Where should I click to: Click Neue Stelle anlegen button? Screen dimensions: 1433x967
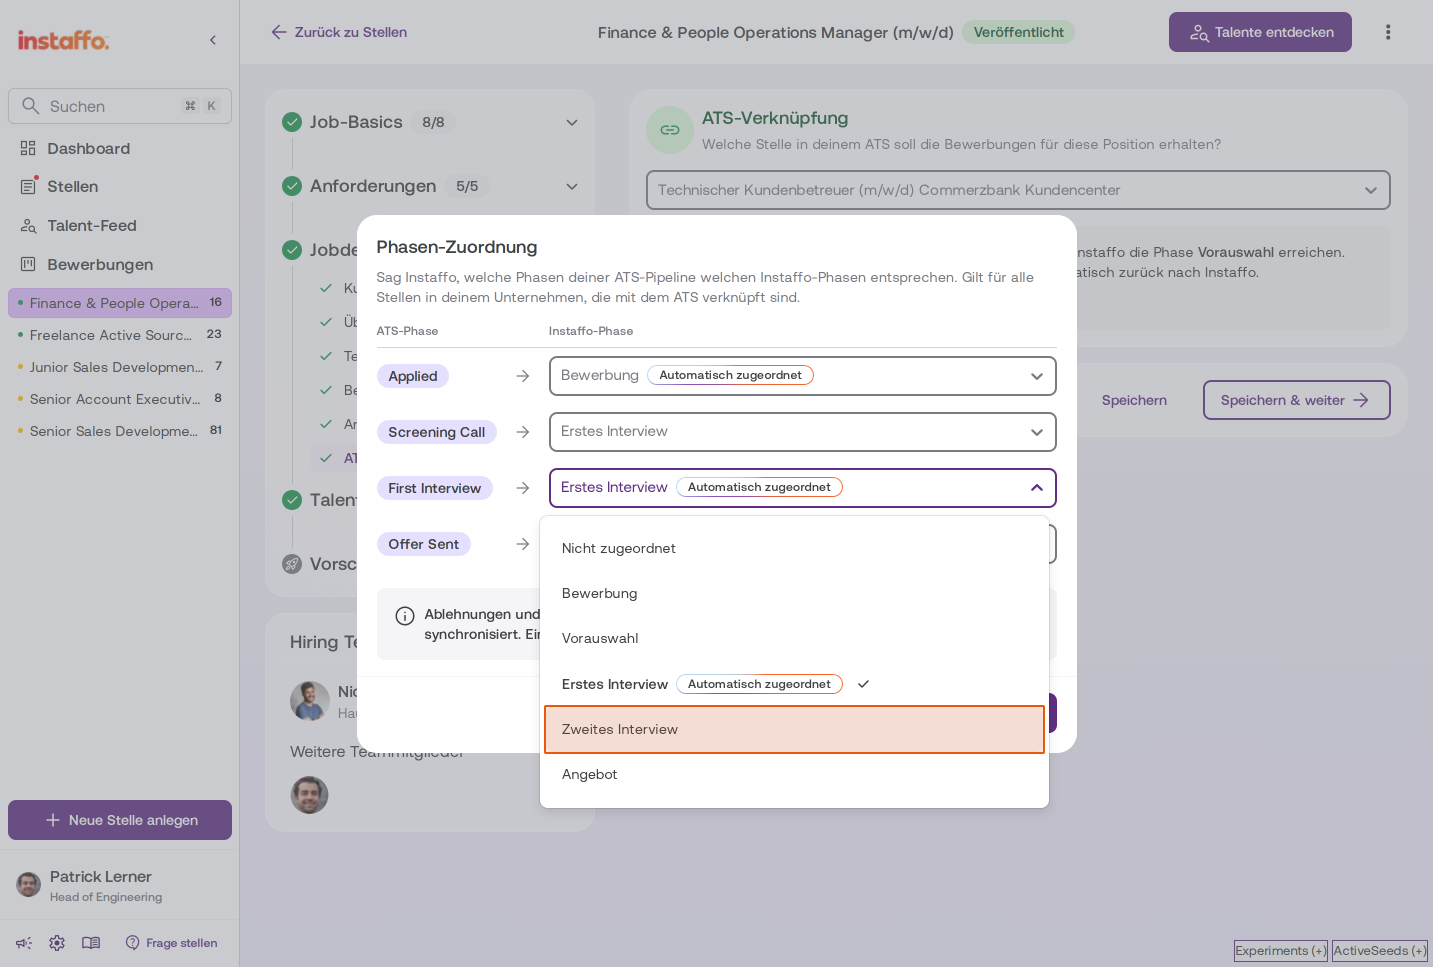(120, 820)
